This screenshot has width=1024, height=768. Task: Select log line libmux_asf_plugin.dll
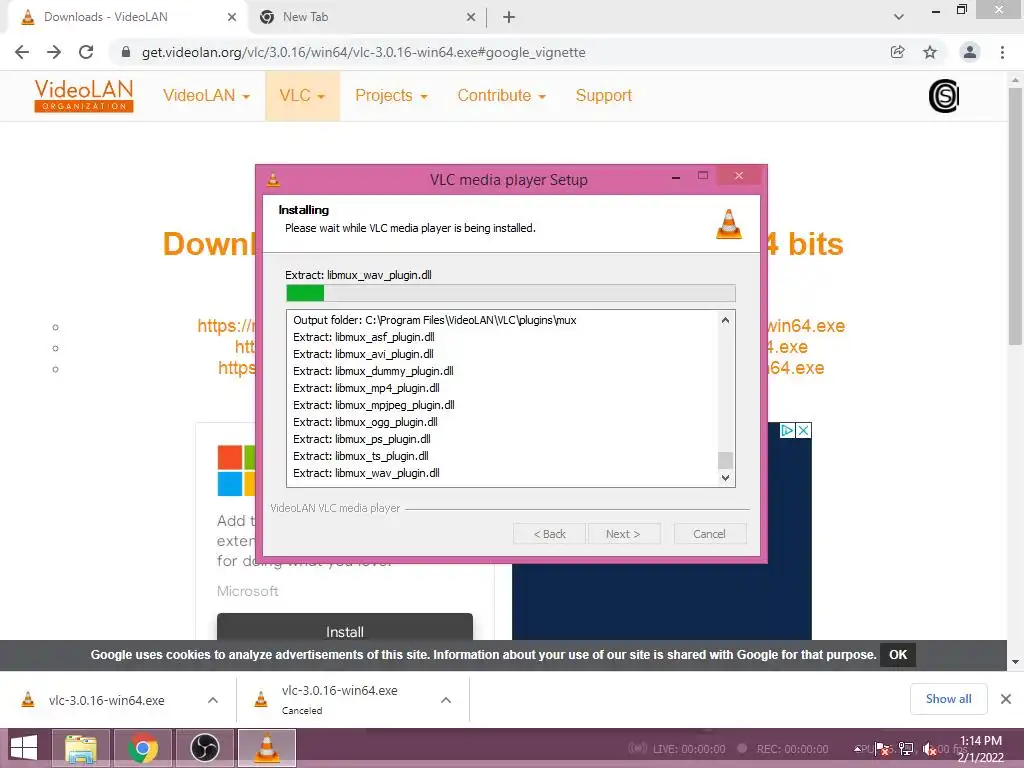pos(364,337)
